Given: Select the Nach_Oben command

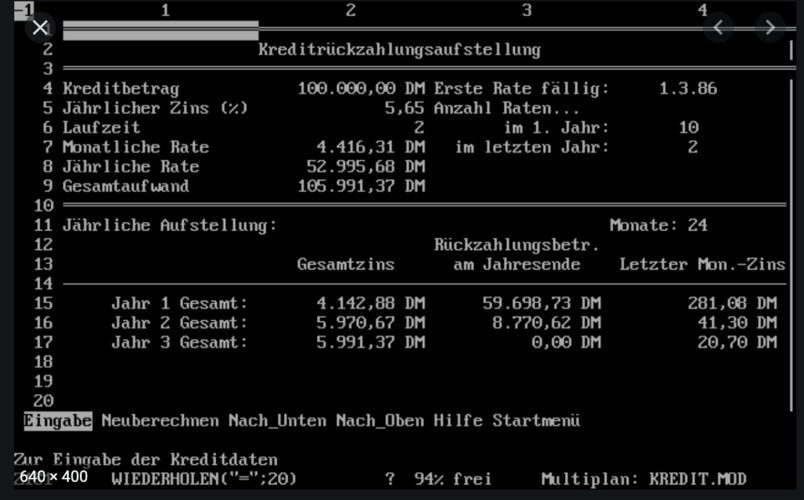Looking at the screenshot, I should tap(379, 421).
